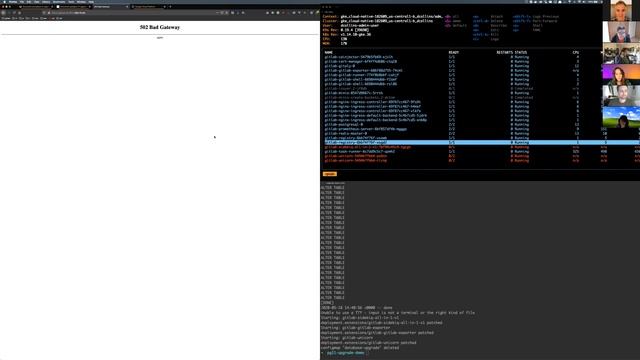Switch to the second browser tab
This screenshot has width=640, height=360.
(73, 7)
